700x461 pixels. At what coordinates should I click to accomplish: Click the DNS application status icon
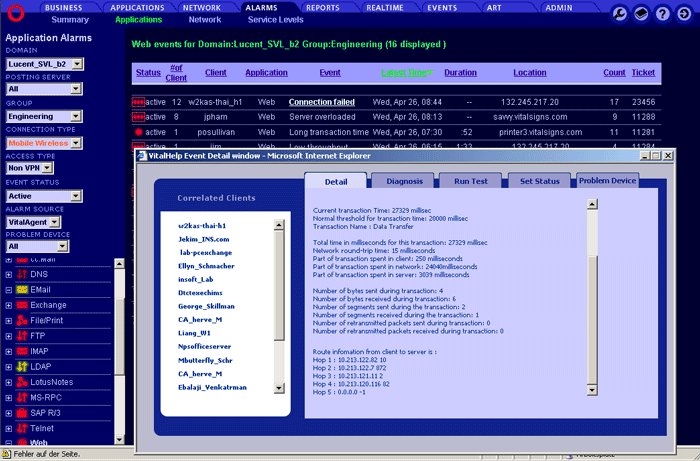[x=22, y=274]
